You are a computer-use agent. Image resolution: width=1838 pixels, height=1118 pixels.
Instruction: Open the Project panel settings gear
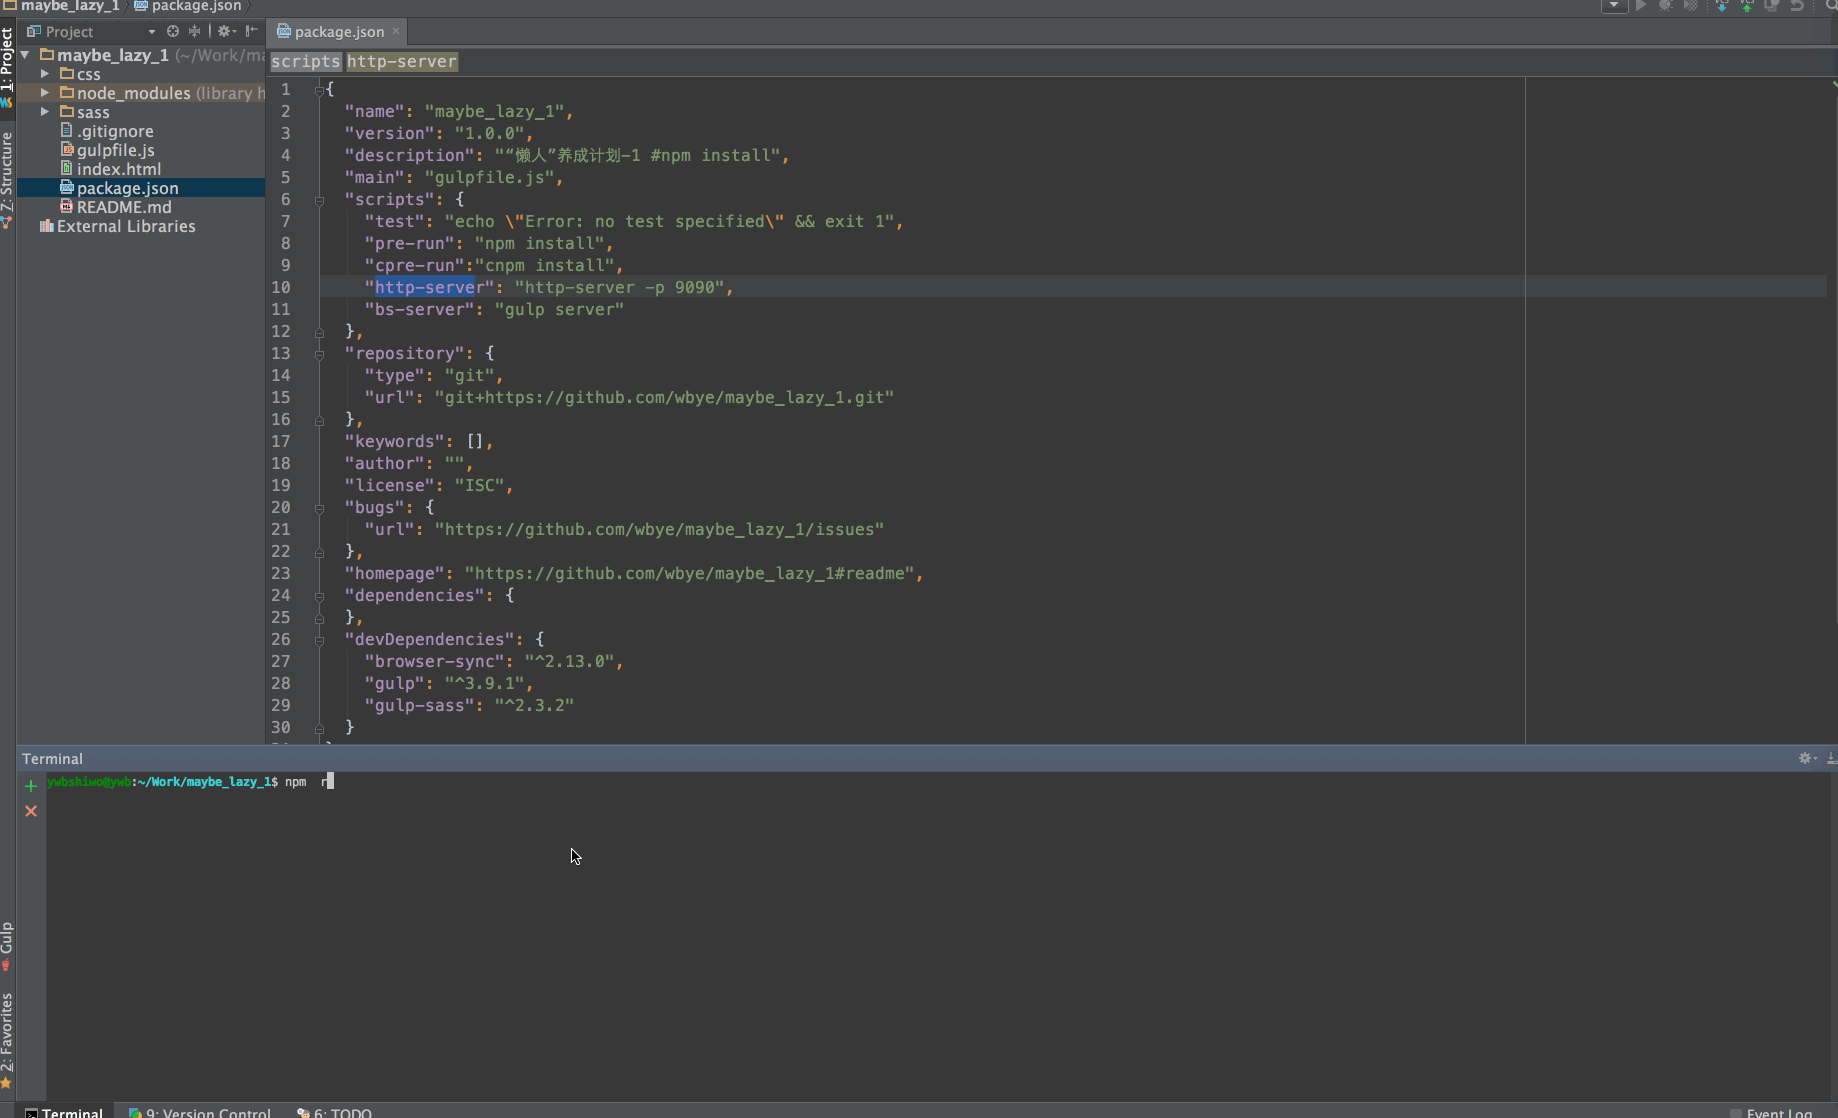(226, 31)
